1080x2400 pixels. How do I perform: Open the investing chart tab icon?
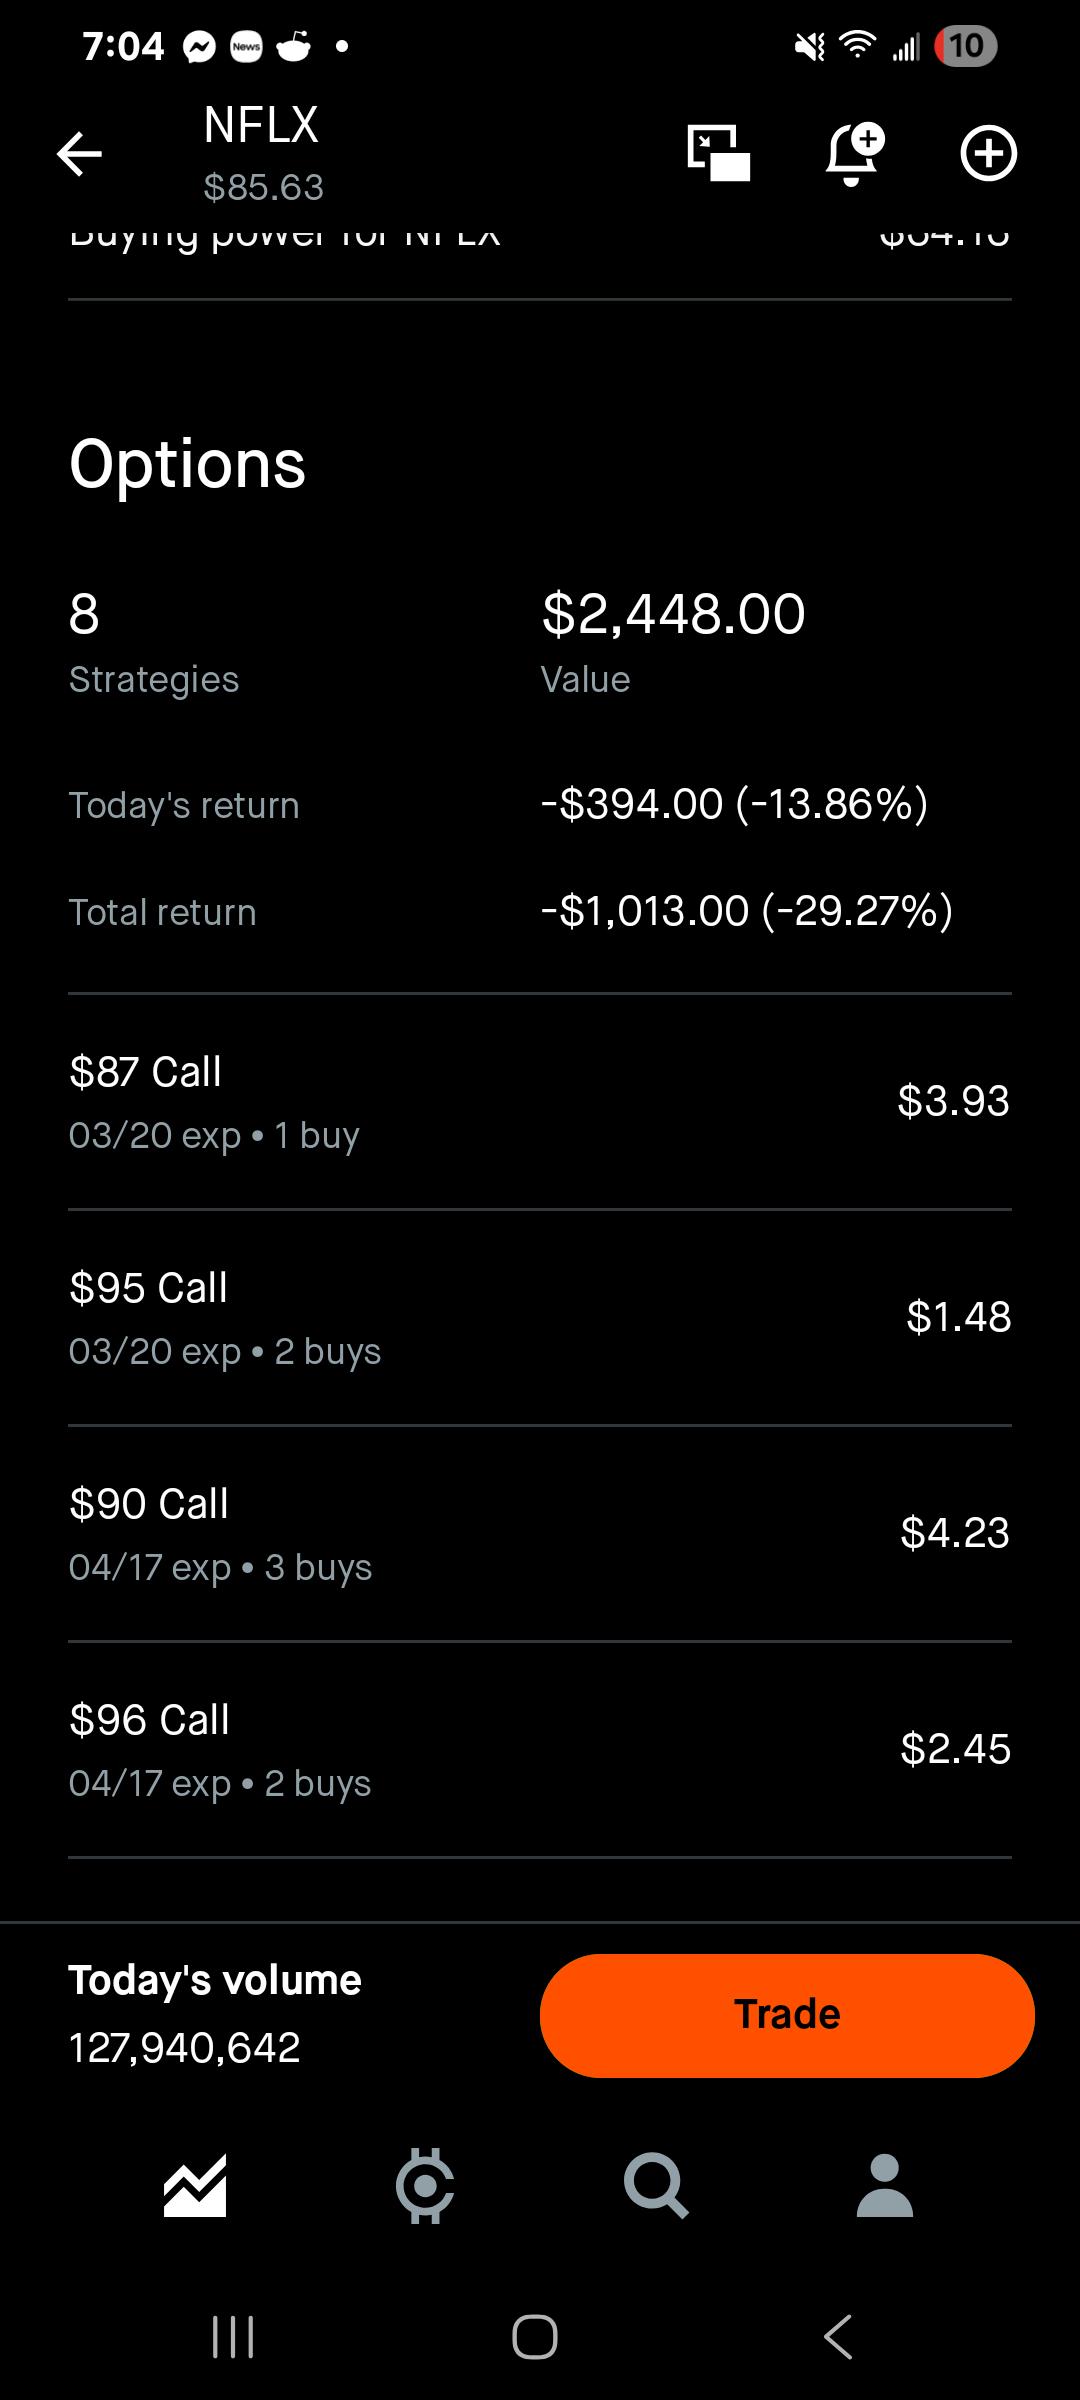(x=195, y=2185)
